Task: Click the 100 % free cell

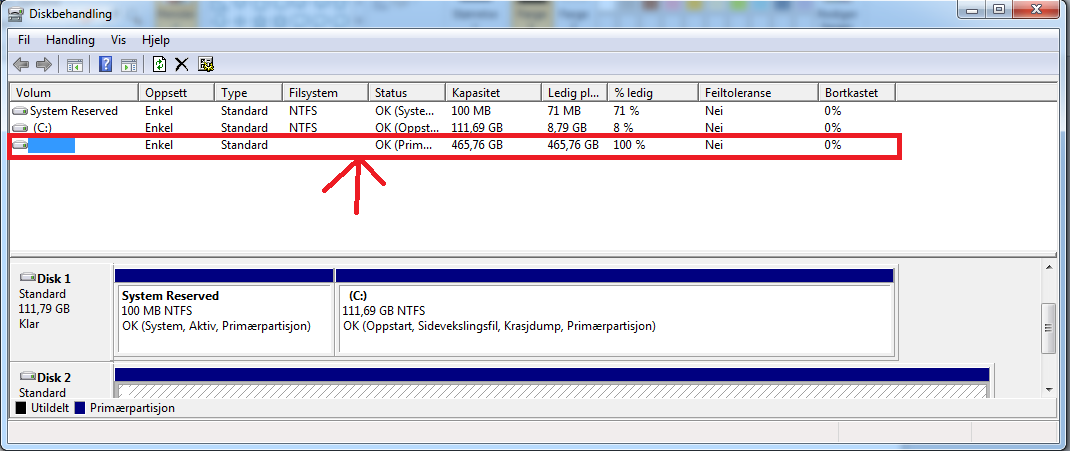Action: pos(630,145)
